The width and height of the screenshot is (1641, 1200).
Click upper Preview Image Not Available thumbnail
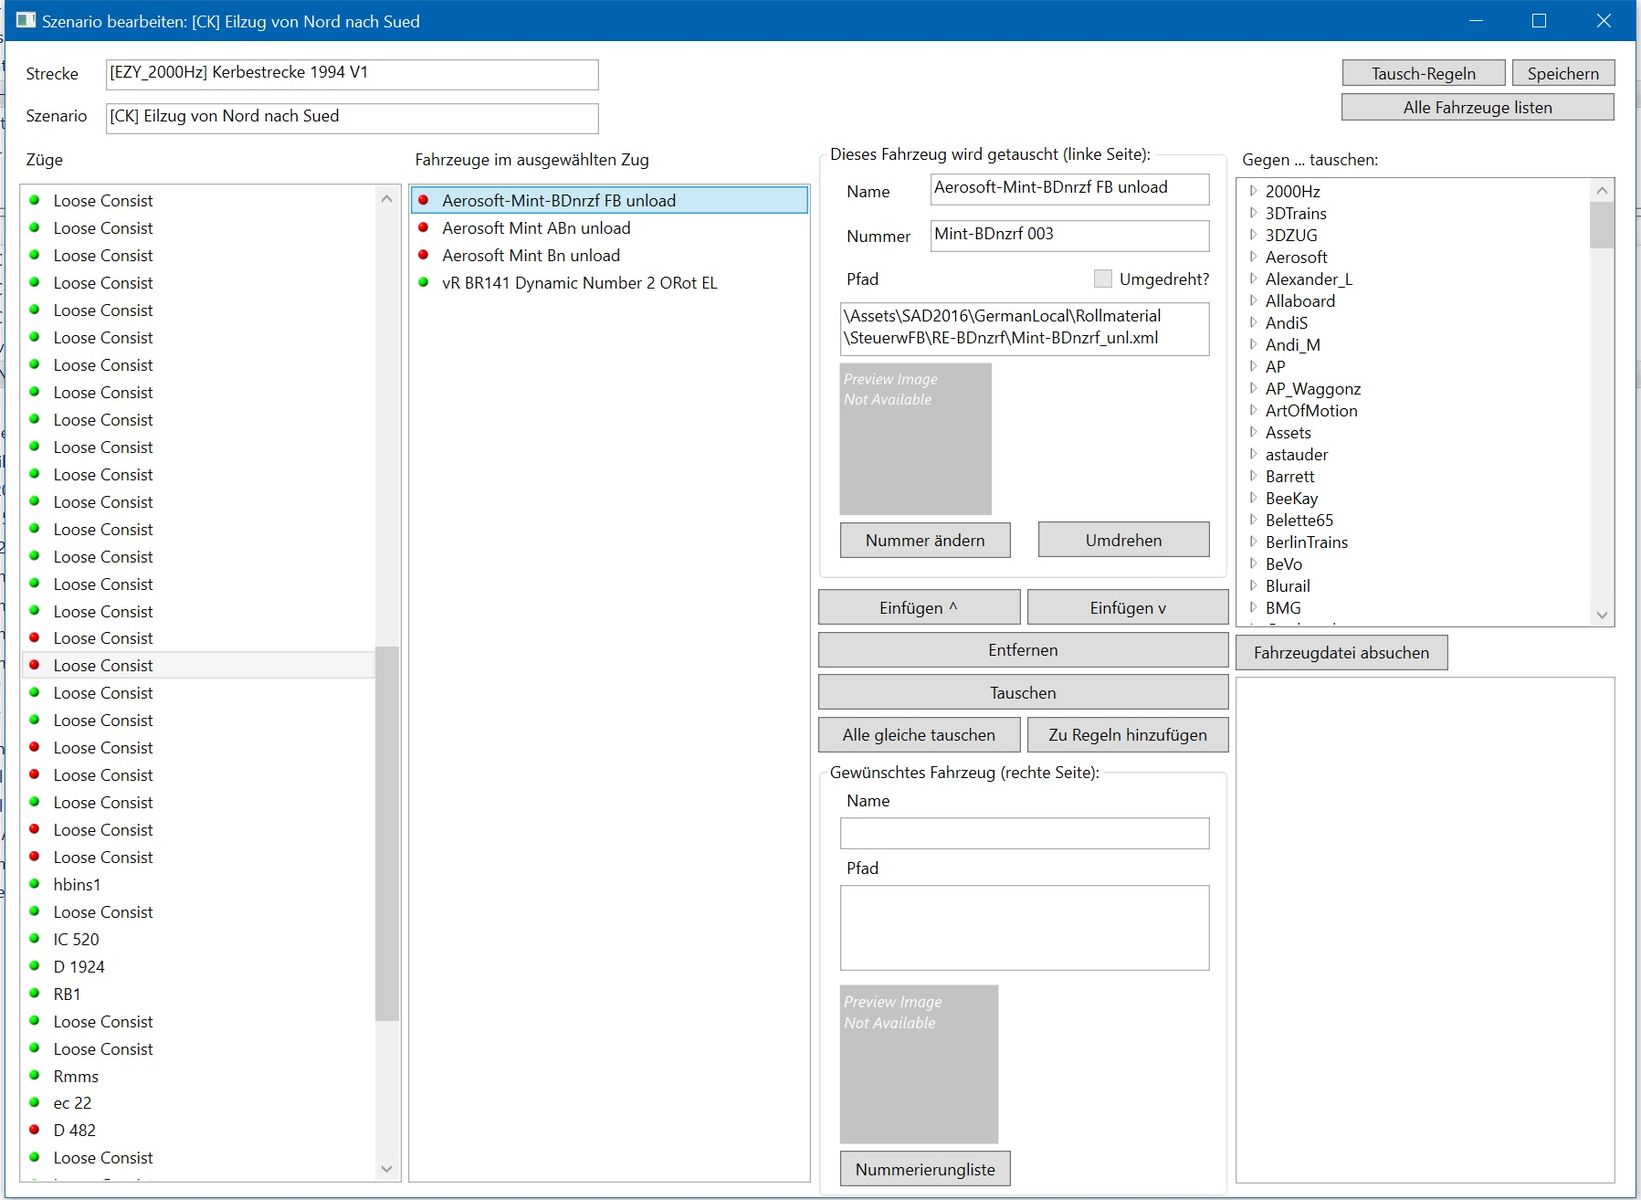915,438
